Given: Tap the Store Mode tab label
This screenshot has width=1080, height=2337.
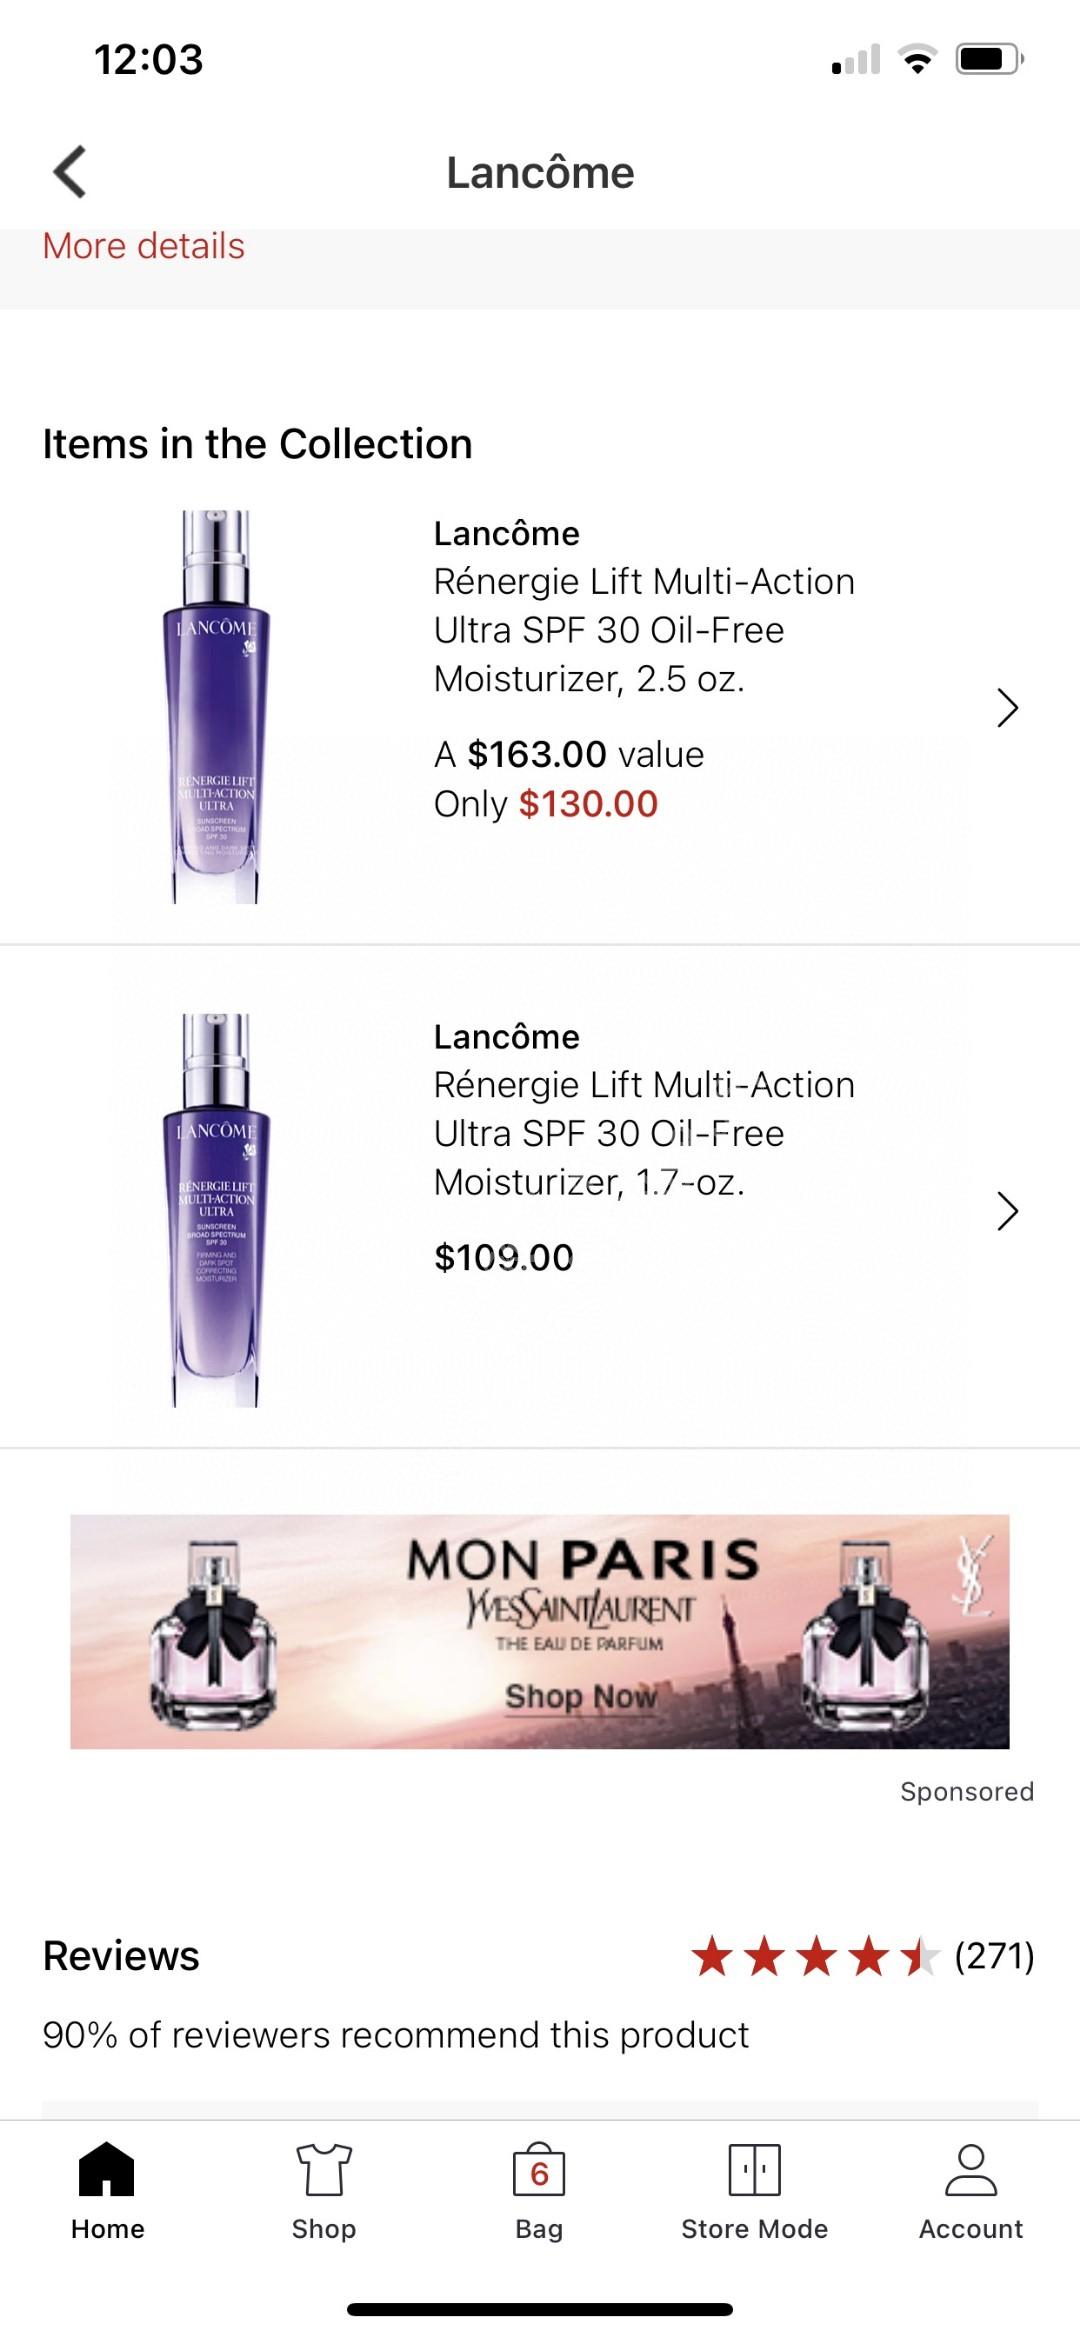Looking at the screenshot, I should tap(755, 2229).
